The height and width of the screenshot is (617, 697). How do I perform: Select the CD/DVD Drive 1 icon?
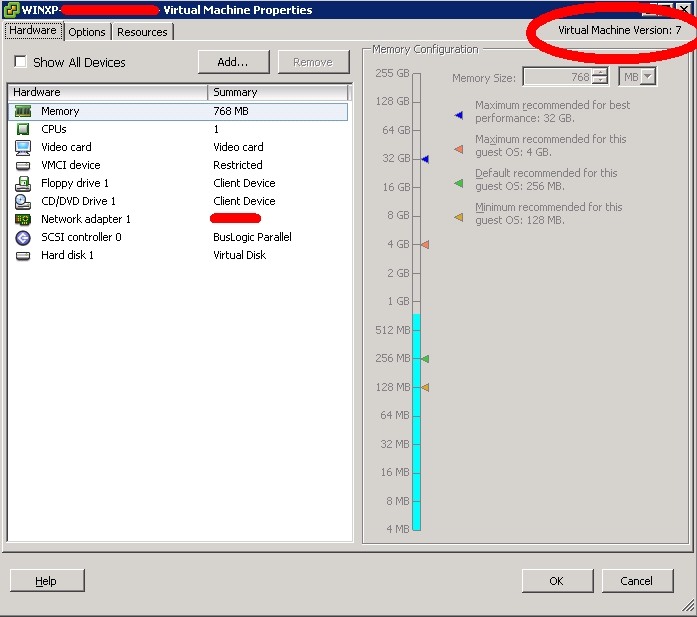[23, 202]
